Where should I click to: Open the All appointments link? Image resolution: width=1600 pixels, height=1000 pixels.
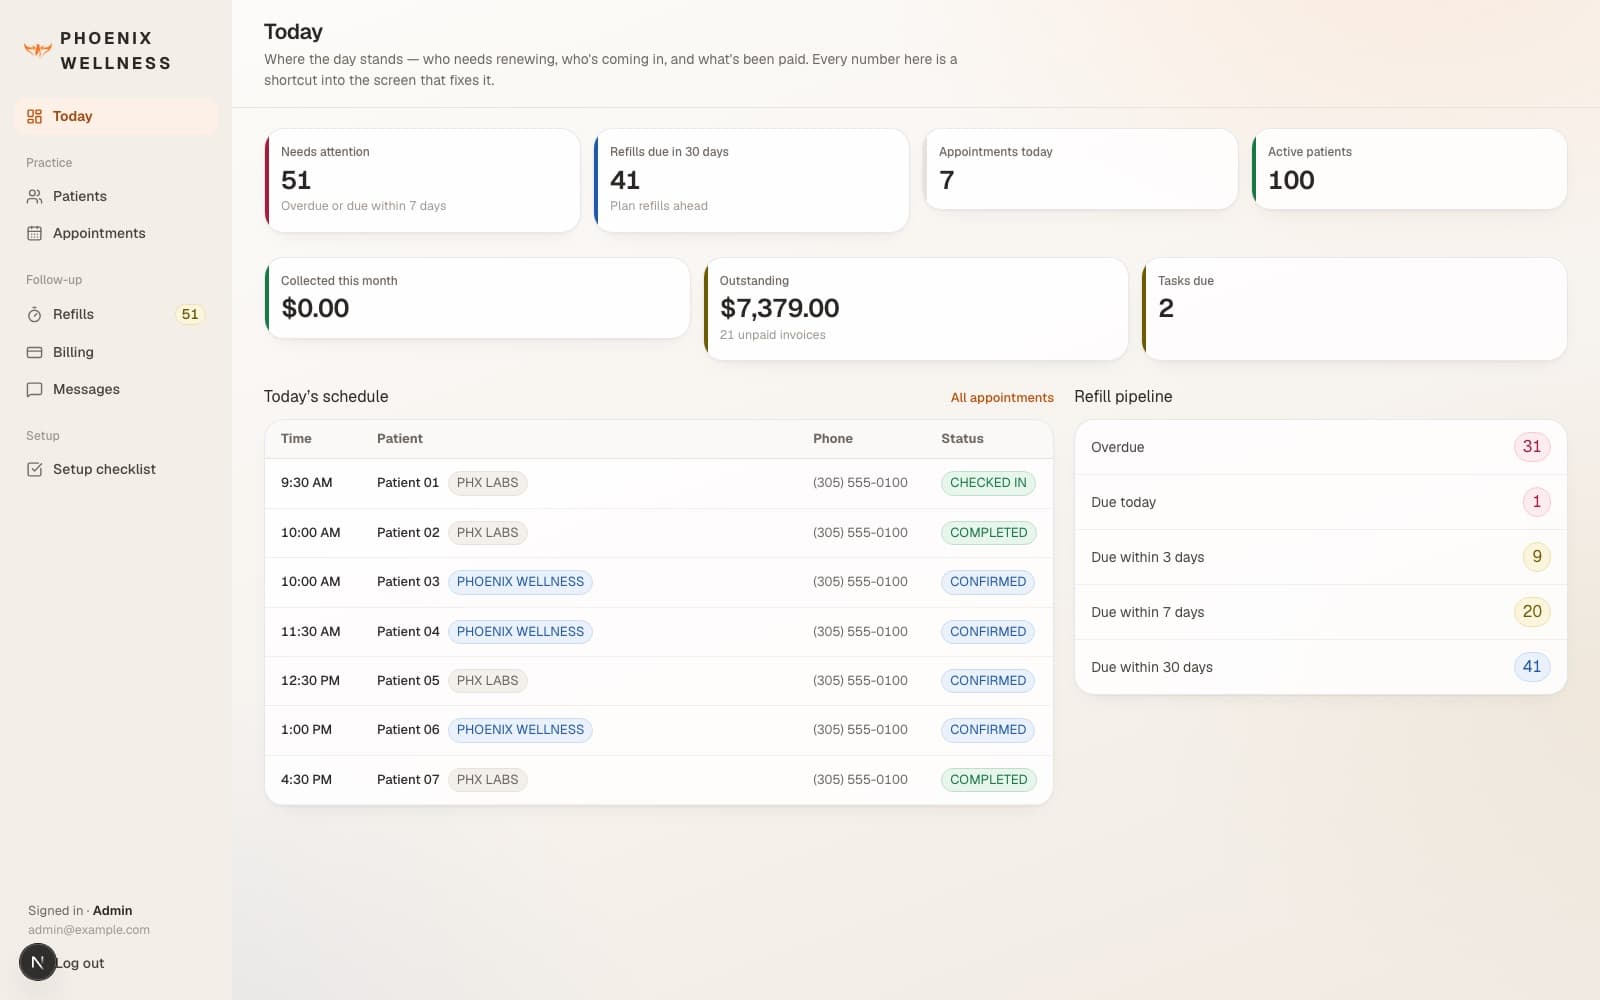[1002, 397]
